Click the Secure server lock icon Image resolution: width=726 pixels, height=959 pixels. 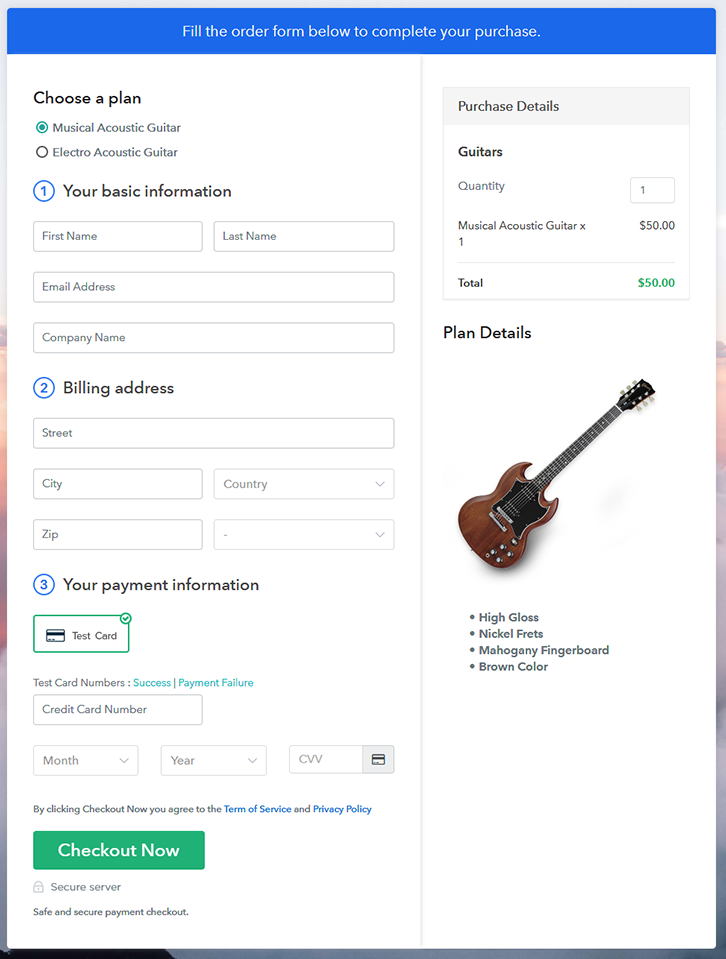tap(39, 887)
